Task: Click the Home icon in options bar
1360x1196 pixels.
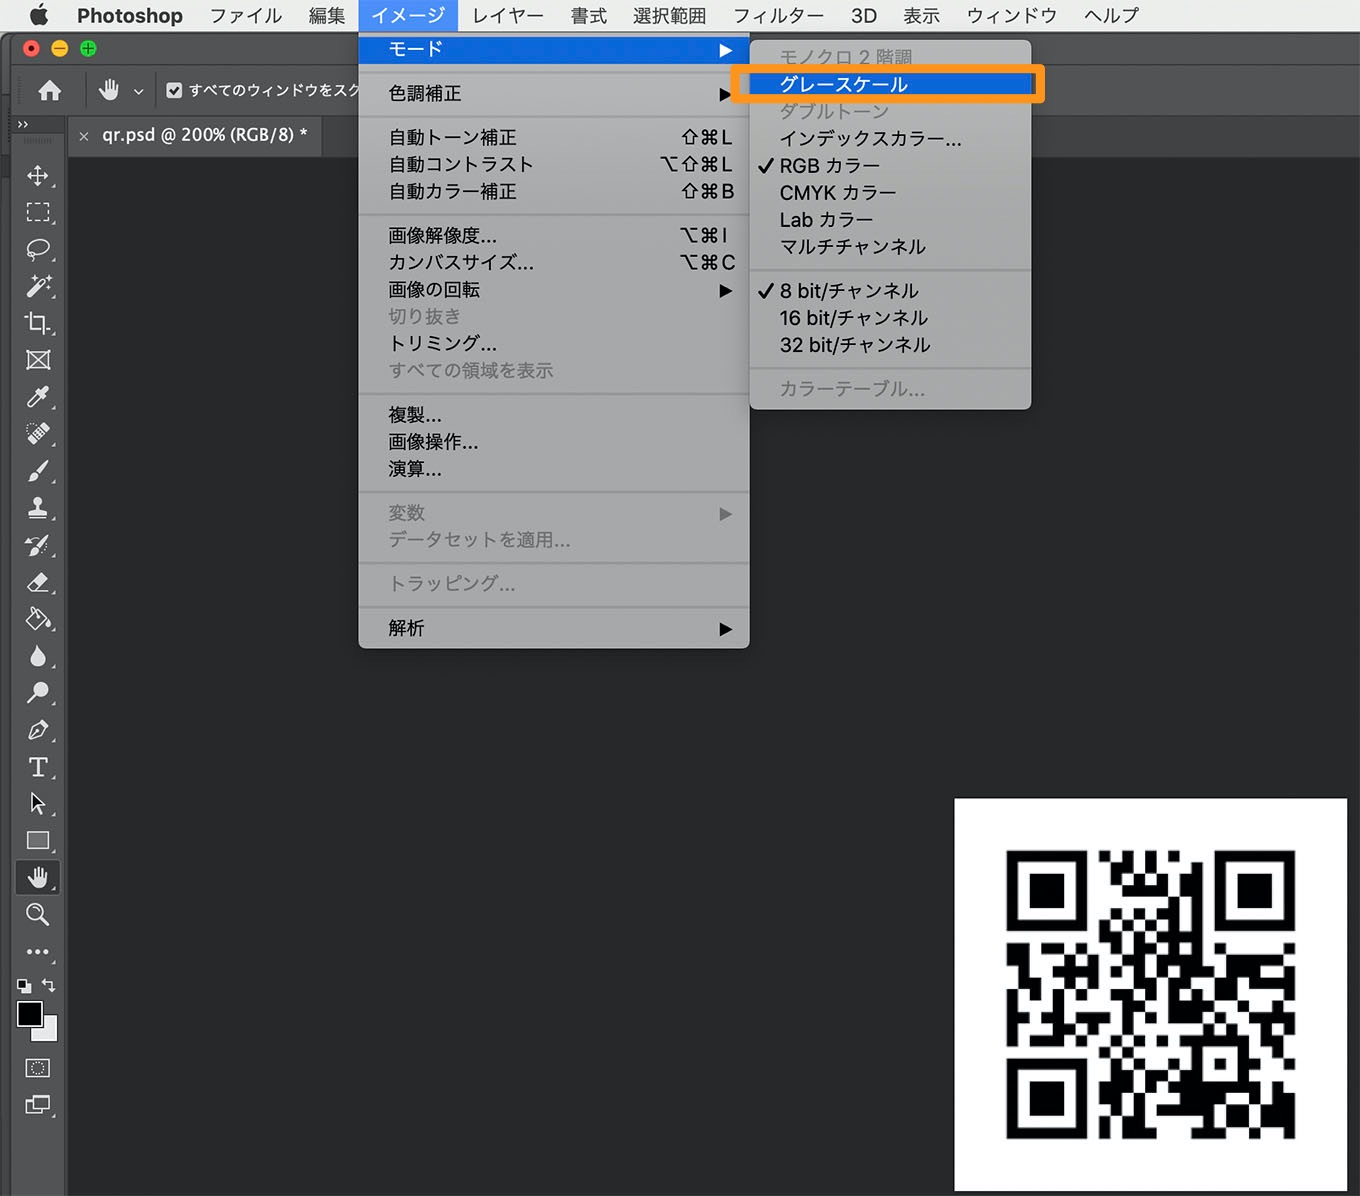Action: [x=49, y=91]
